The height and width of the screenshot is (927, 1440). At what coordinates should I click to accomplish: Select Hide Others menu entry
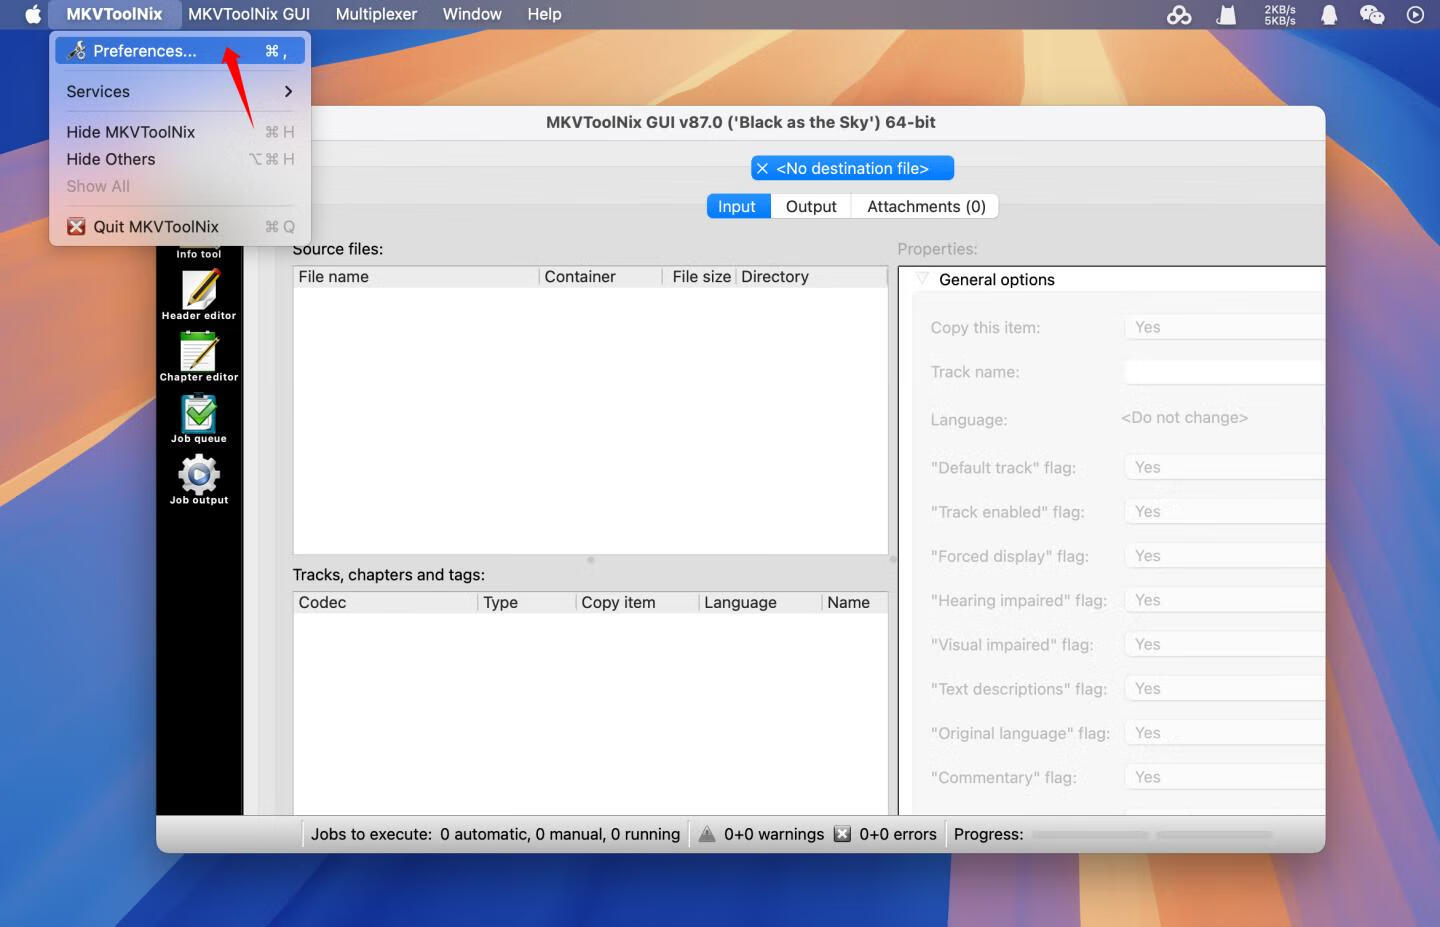[180, 158]
